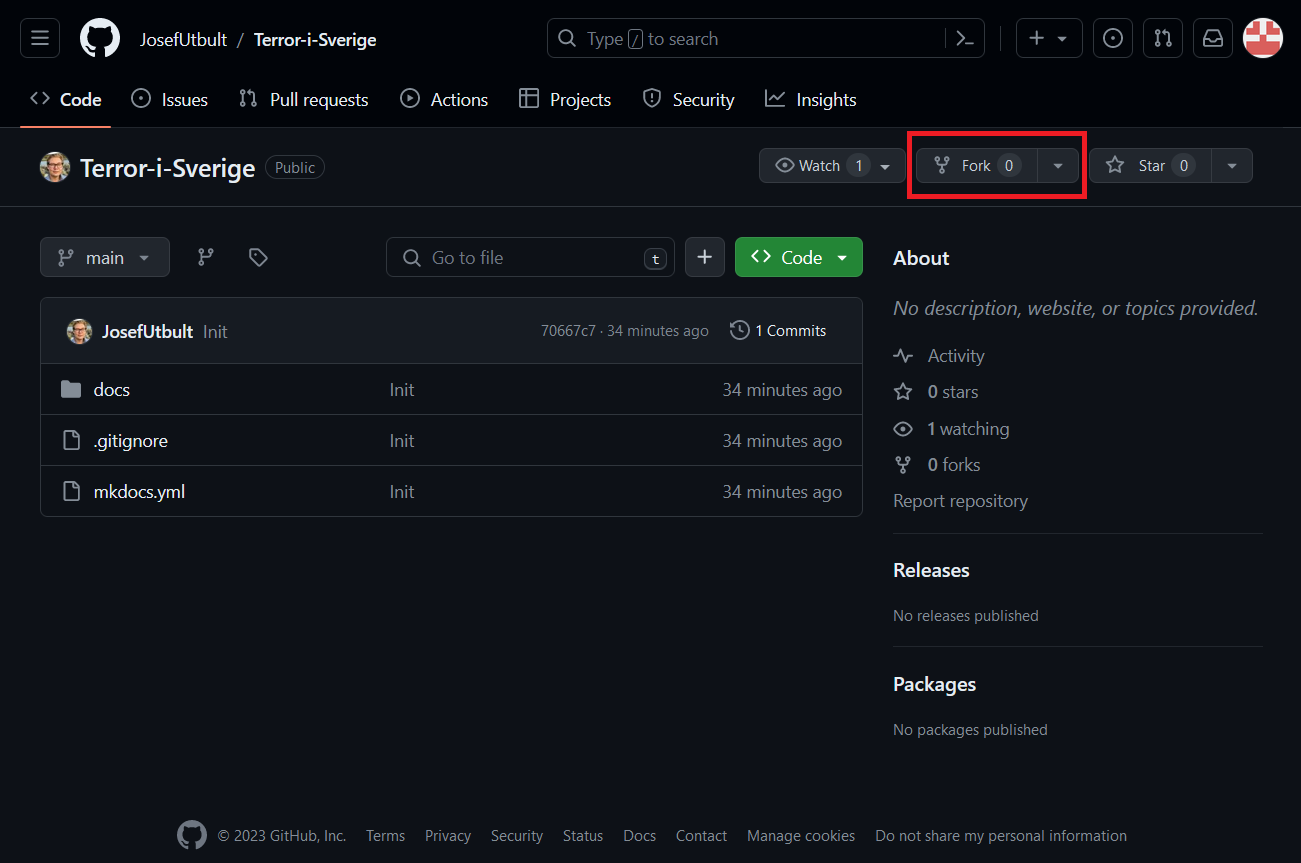
Task: Open the mkdocs.yml file
Action: pos(139,491)
